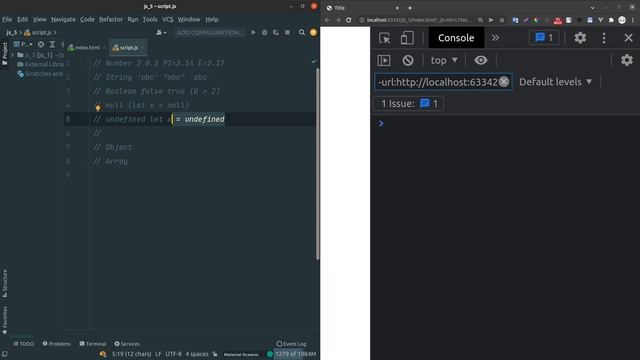Open the TODO tool window
The width and height of the screenshot is (640, 360).
(x=24, y=344)
